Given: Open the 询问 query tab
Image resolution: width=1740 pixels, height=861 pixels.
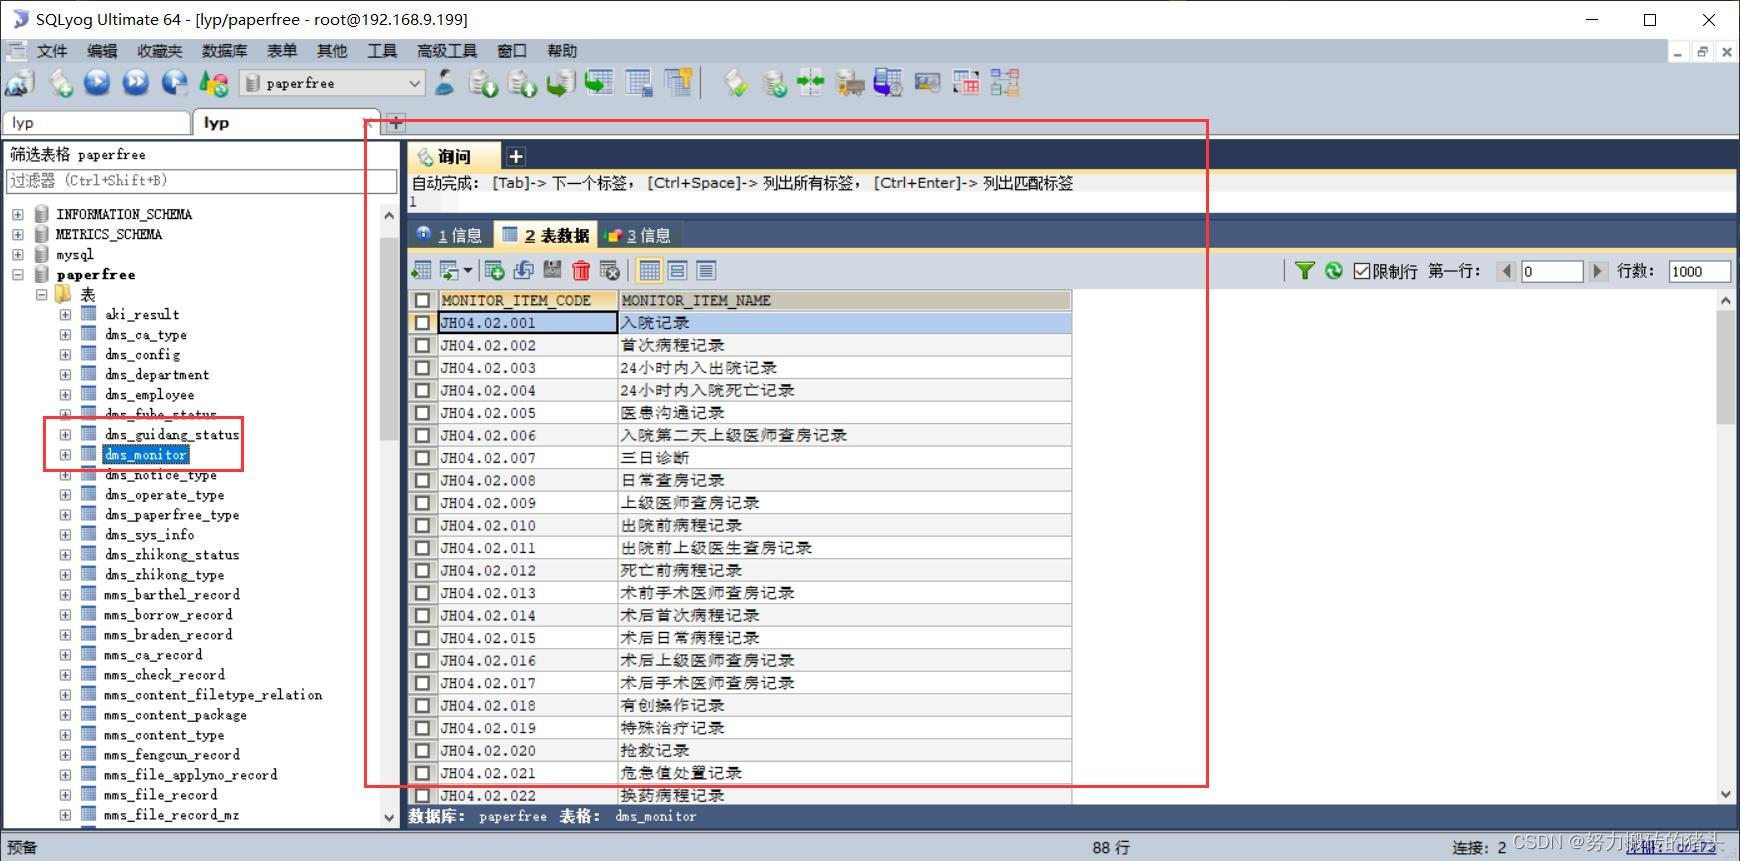Looking at the screenshot, I should point(453,156).
